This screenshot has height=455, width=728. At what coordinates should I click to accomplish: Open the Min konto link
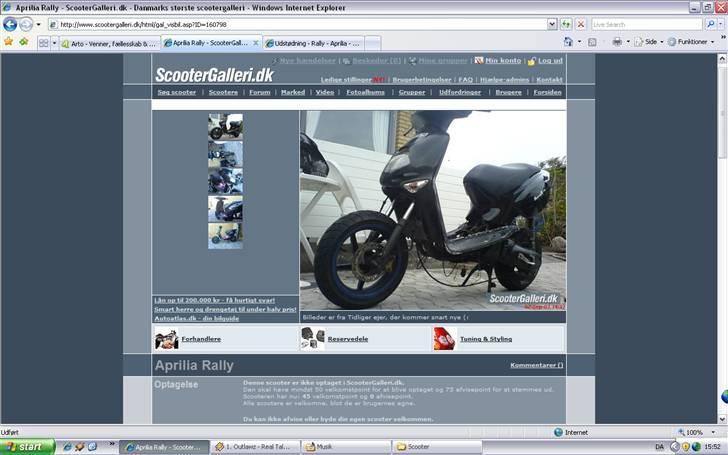coord(503,60)
